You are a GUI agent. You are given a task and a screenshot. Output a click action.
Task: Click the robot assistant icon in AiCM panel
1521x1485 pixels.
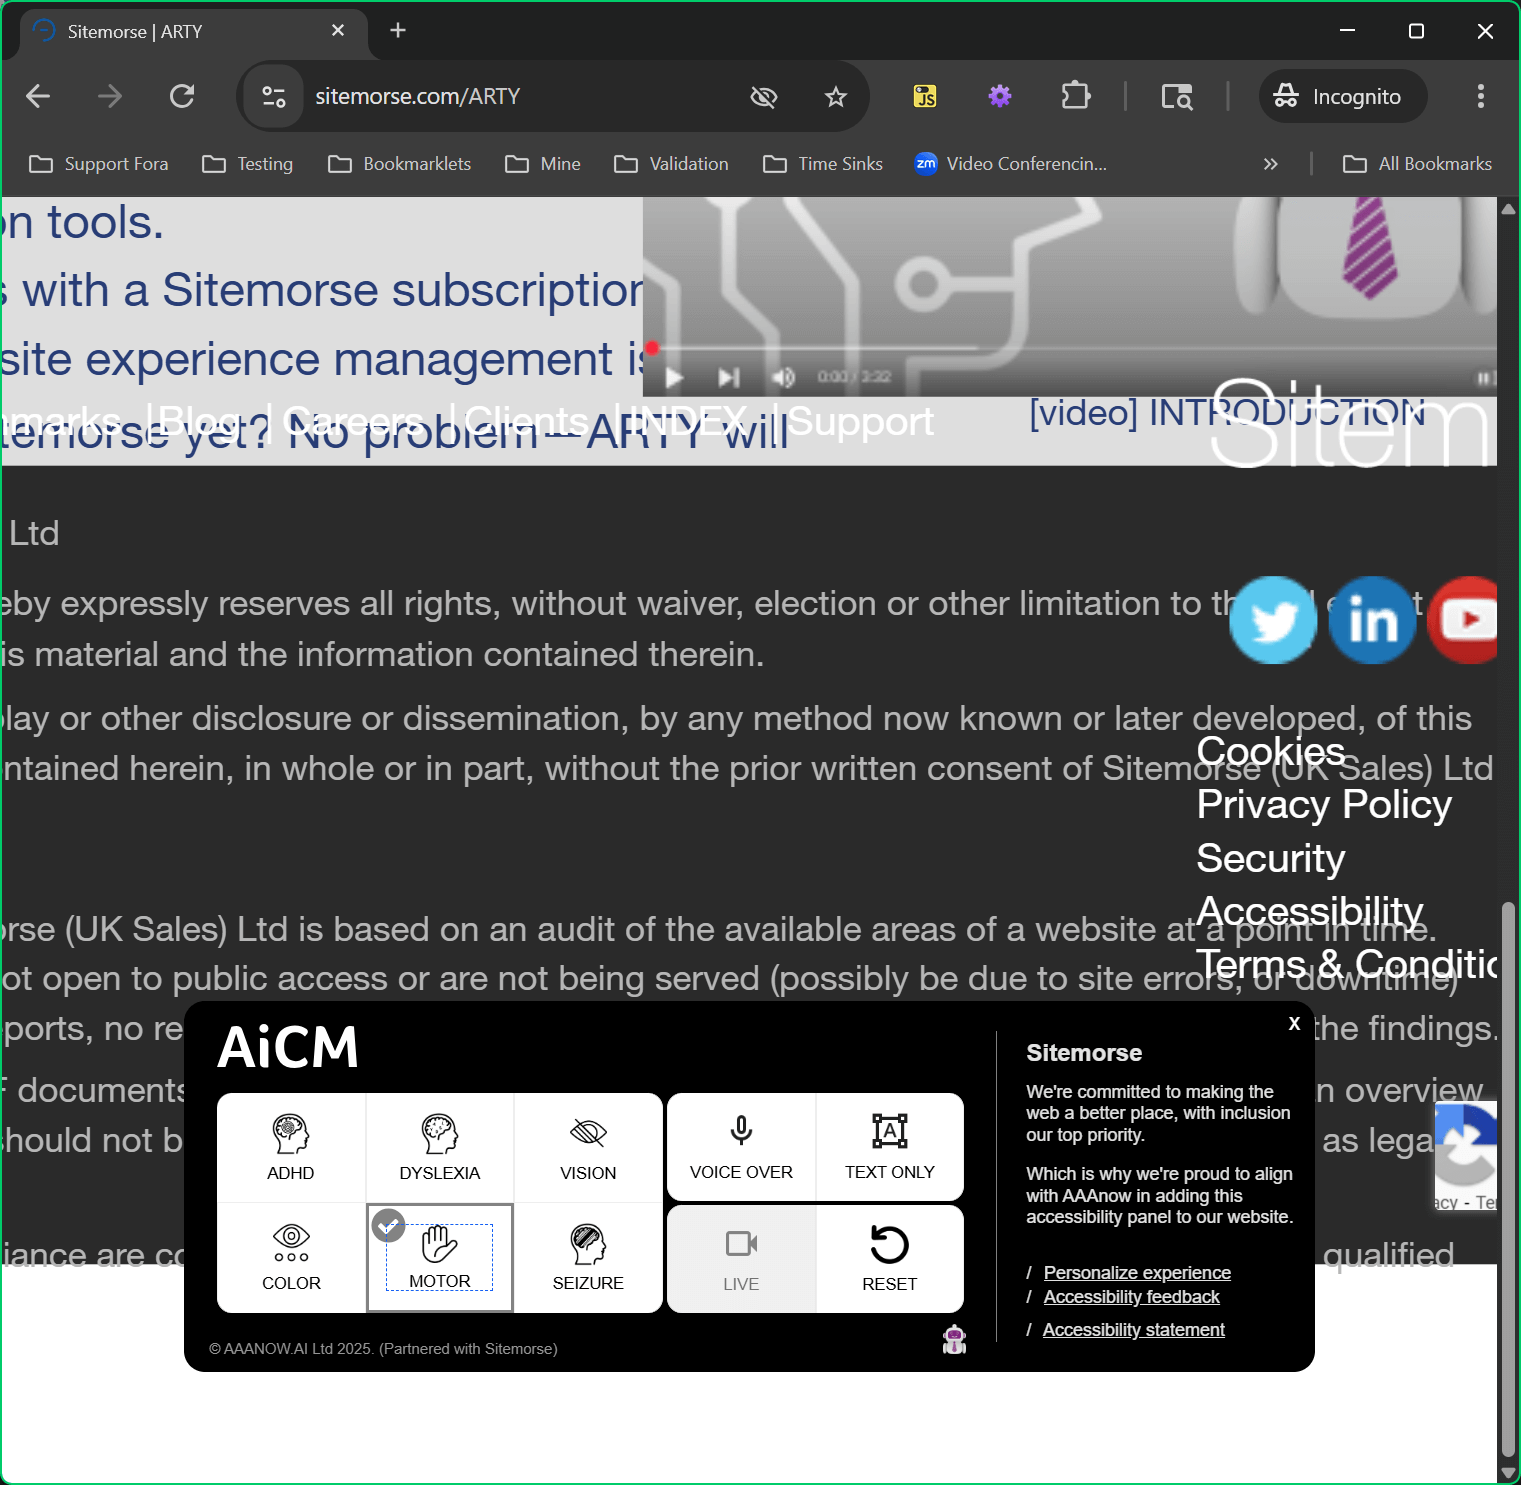click(x=955, y=1339)
